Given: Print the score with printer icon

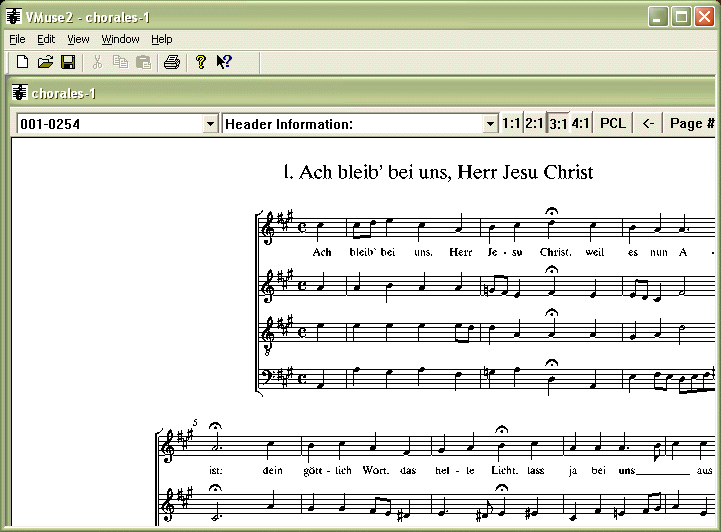Looking at the screenshot, I should click(x=172, y=62).
